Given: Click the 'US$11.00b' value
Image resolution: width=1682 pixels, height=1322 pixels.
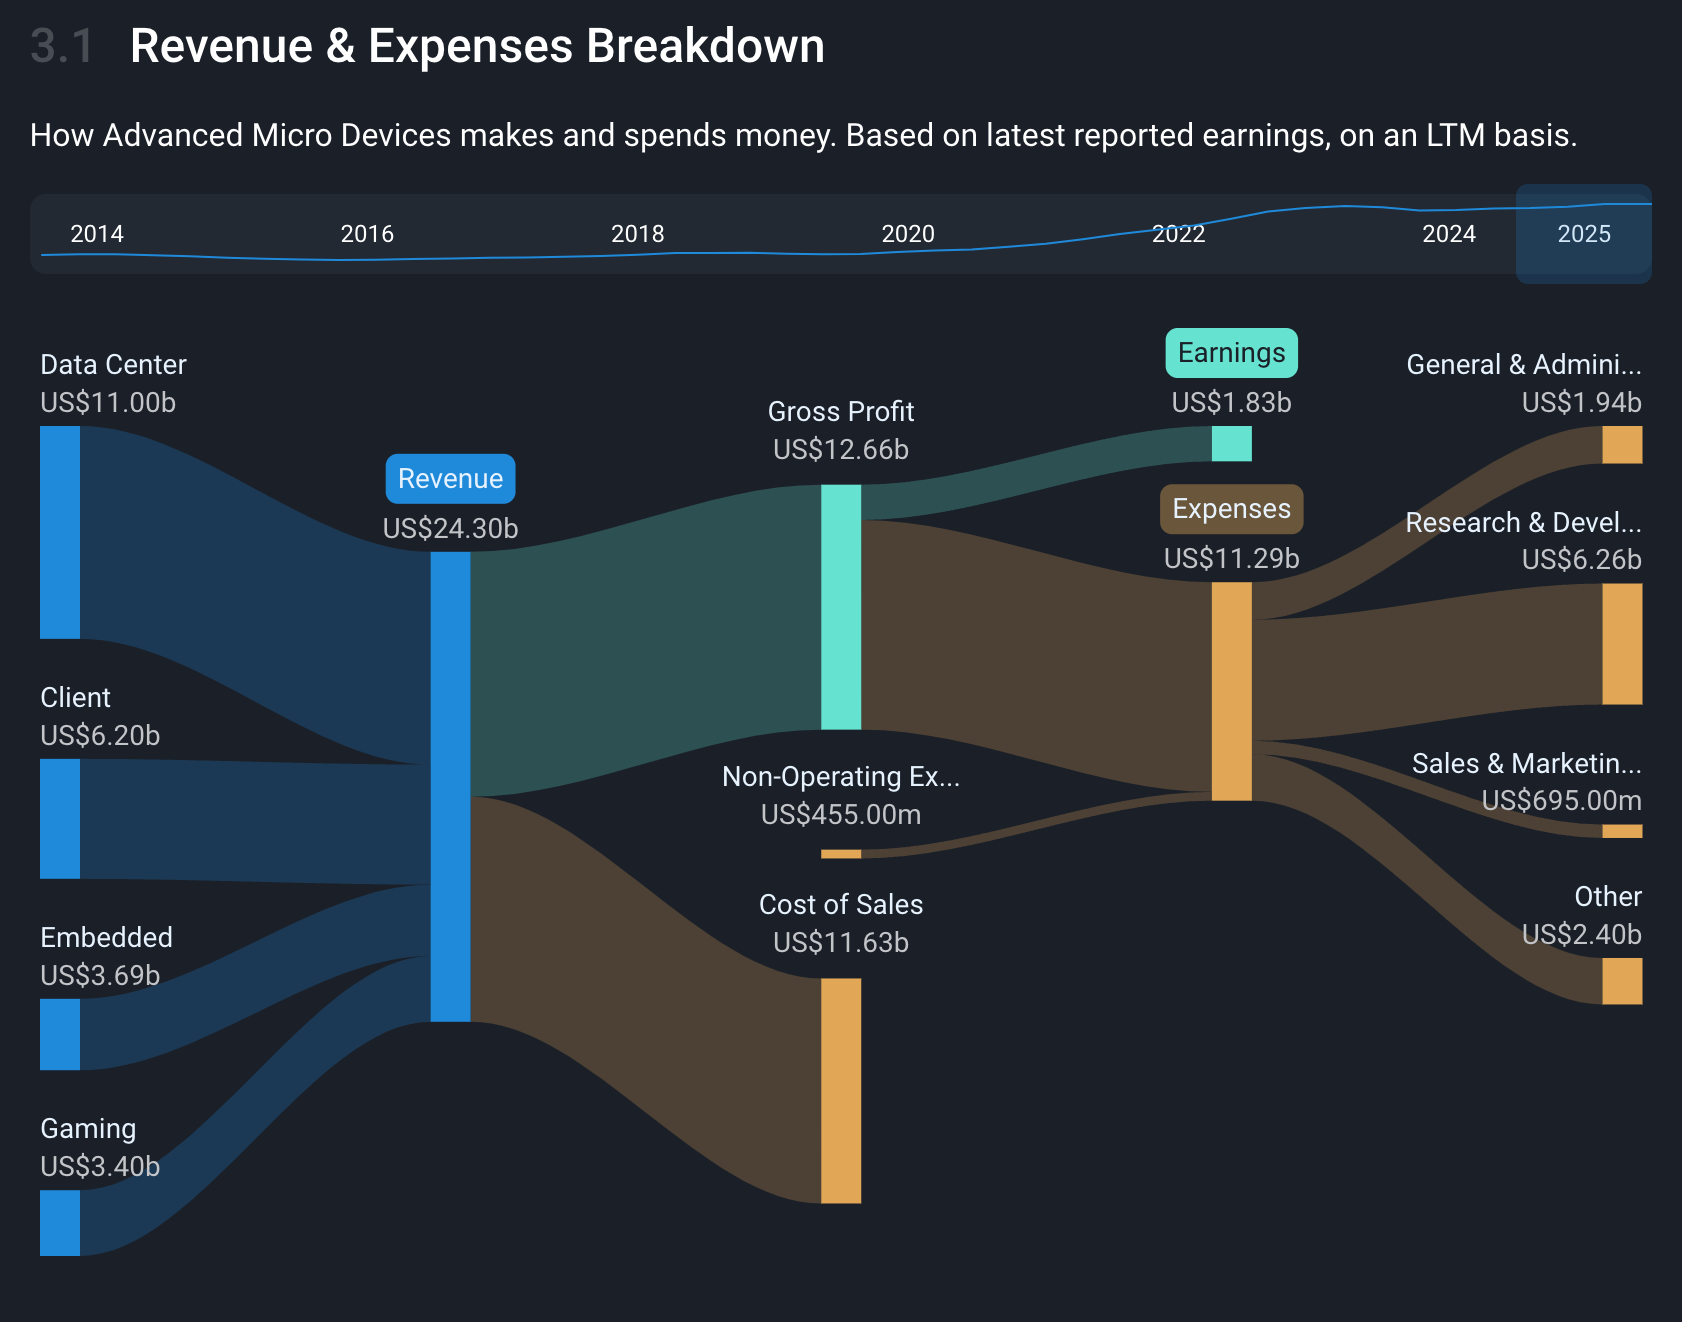Looking at the screenshot, I should click(x=108, y=403).
